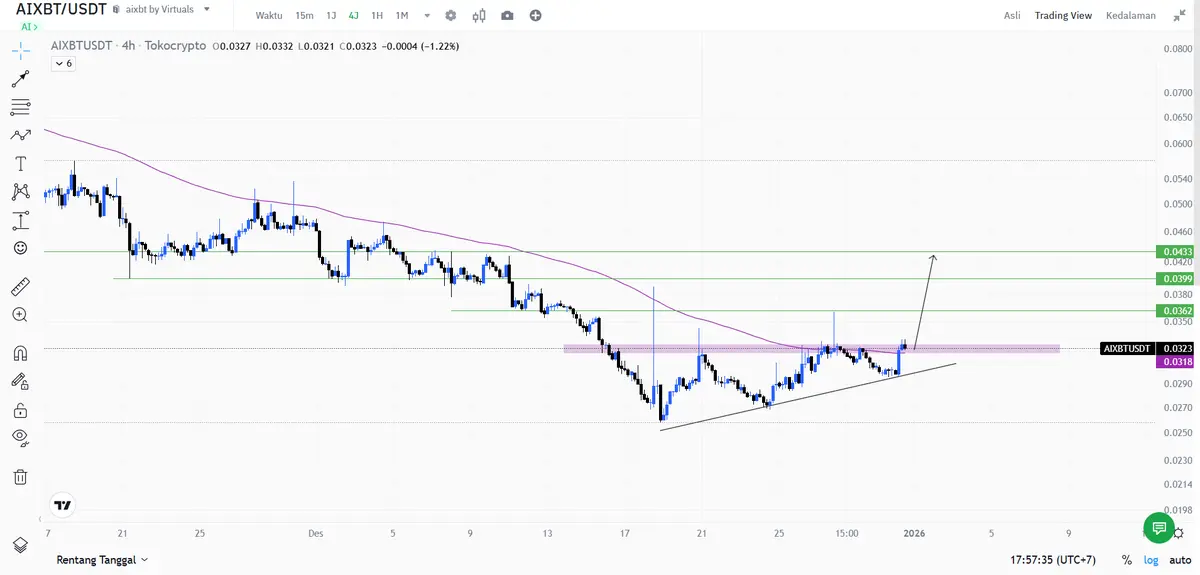Expand more timeframe options dropdown arrow
The width and height of the screenshot is (1200, 575).
click(428, 15)
